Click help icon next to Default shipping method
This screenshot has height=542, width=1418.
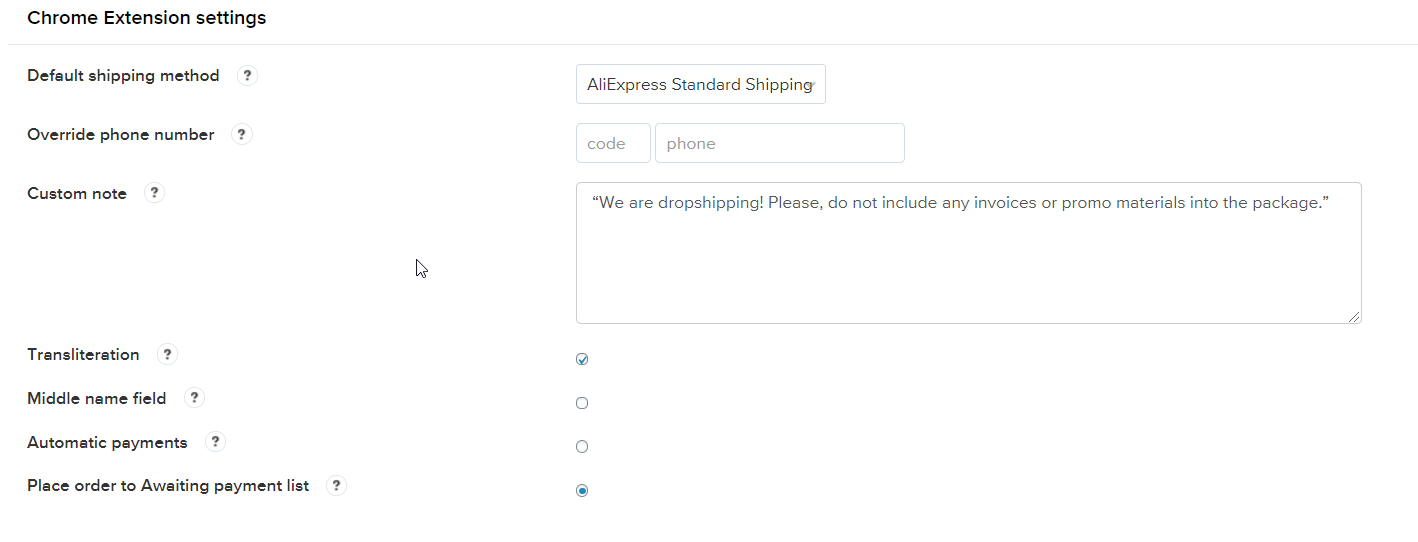click(247, 75)
